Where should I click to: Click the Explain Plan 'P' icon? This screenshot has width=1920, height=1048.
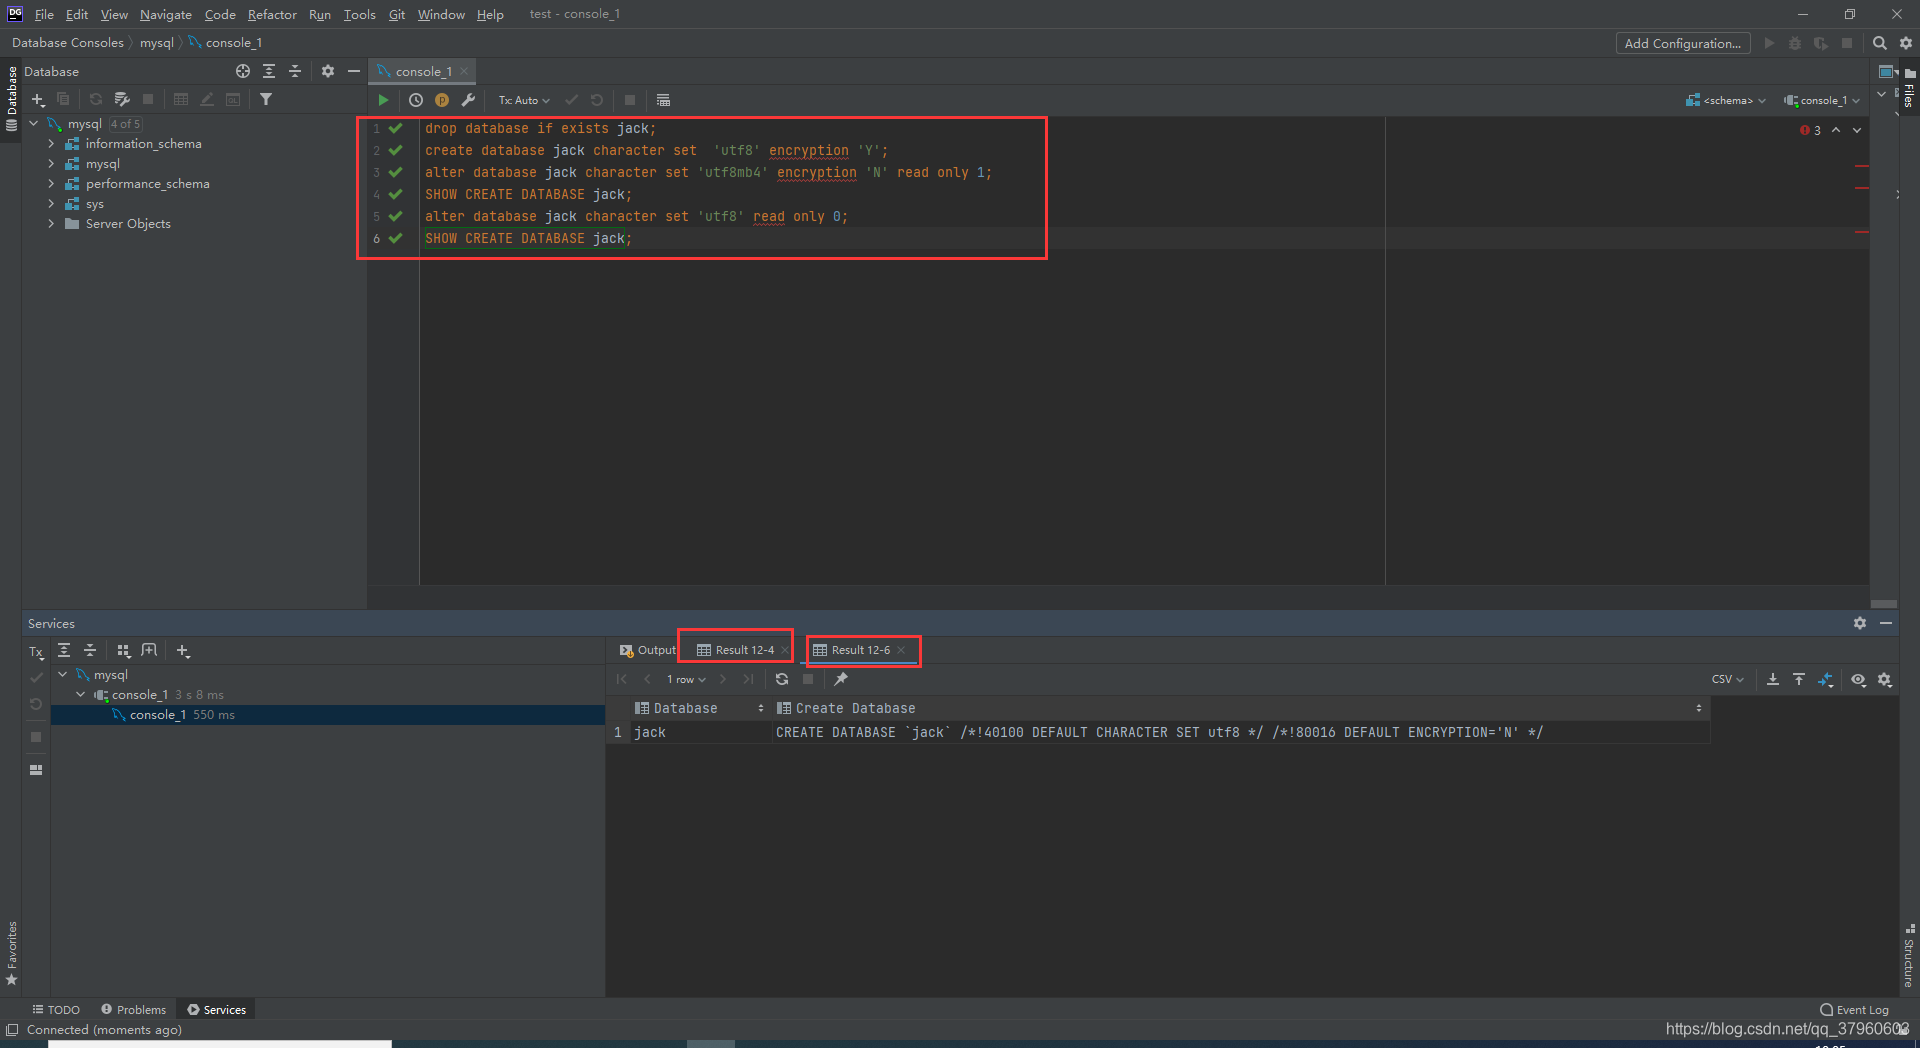pos(442,100)
